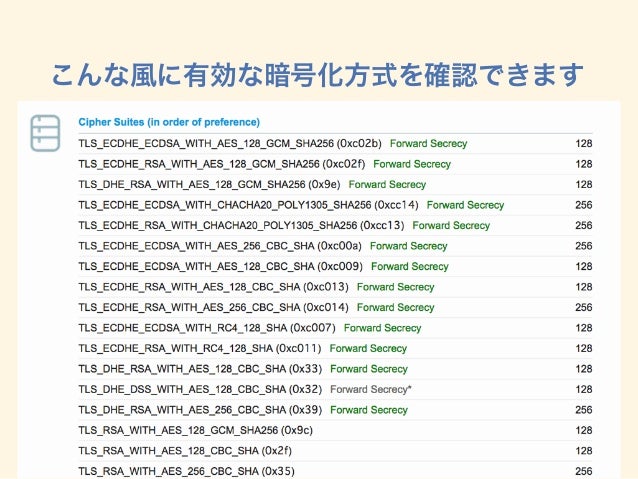
Task: Select TLS_DHE_DSS_WITH_AES_128_CBC_SHA (0x32)
Action: coord(200,389)
